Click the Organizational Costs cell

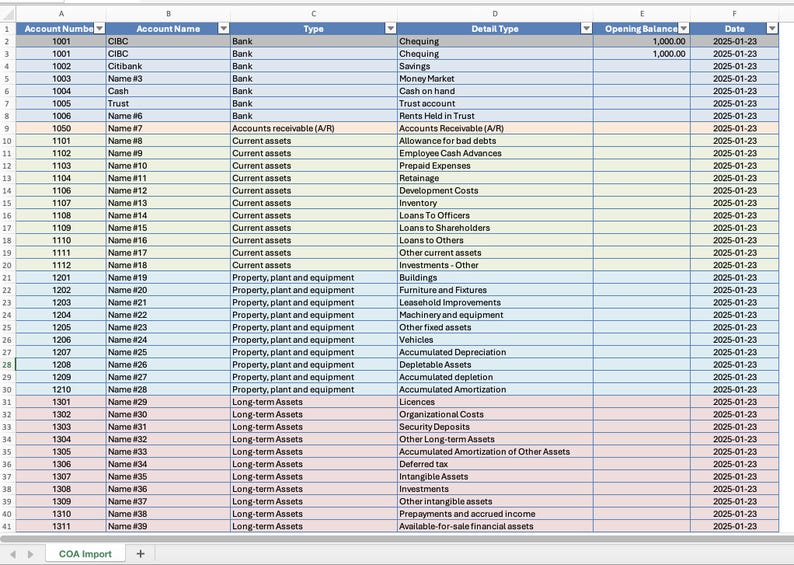coord(495,414)
